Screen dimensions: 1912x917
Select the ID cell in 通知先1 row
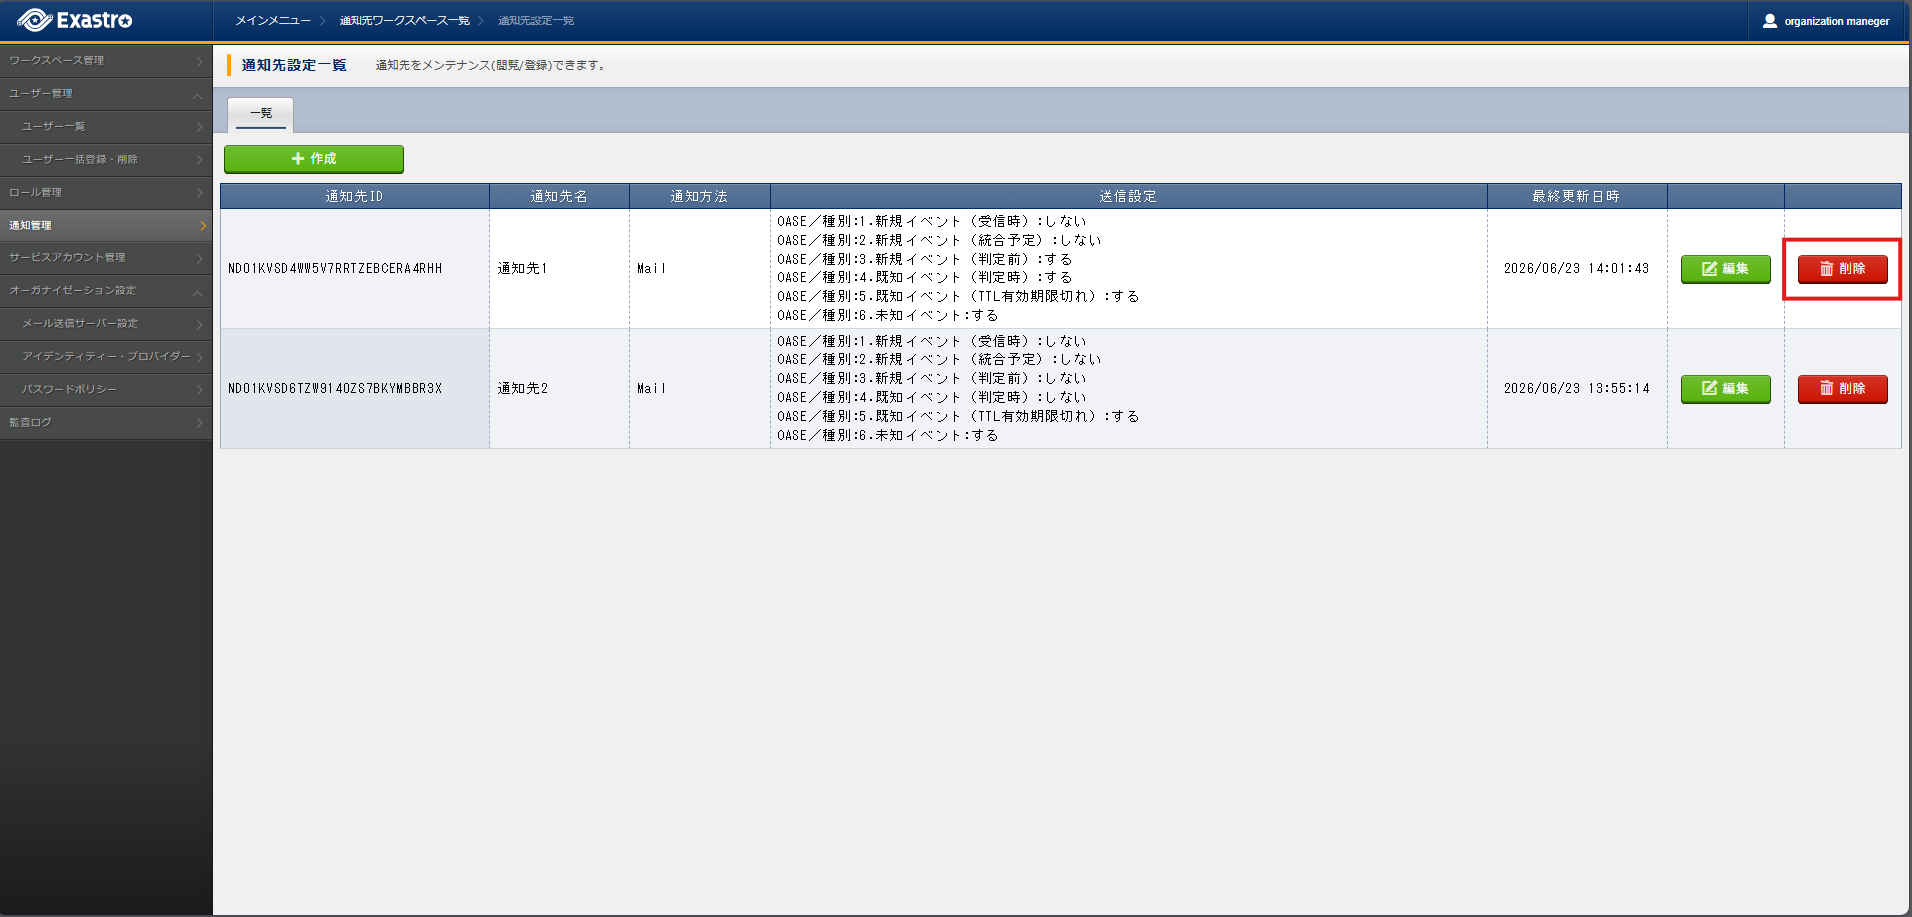(x=355, y=269)
